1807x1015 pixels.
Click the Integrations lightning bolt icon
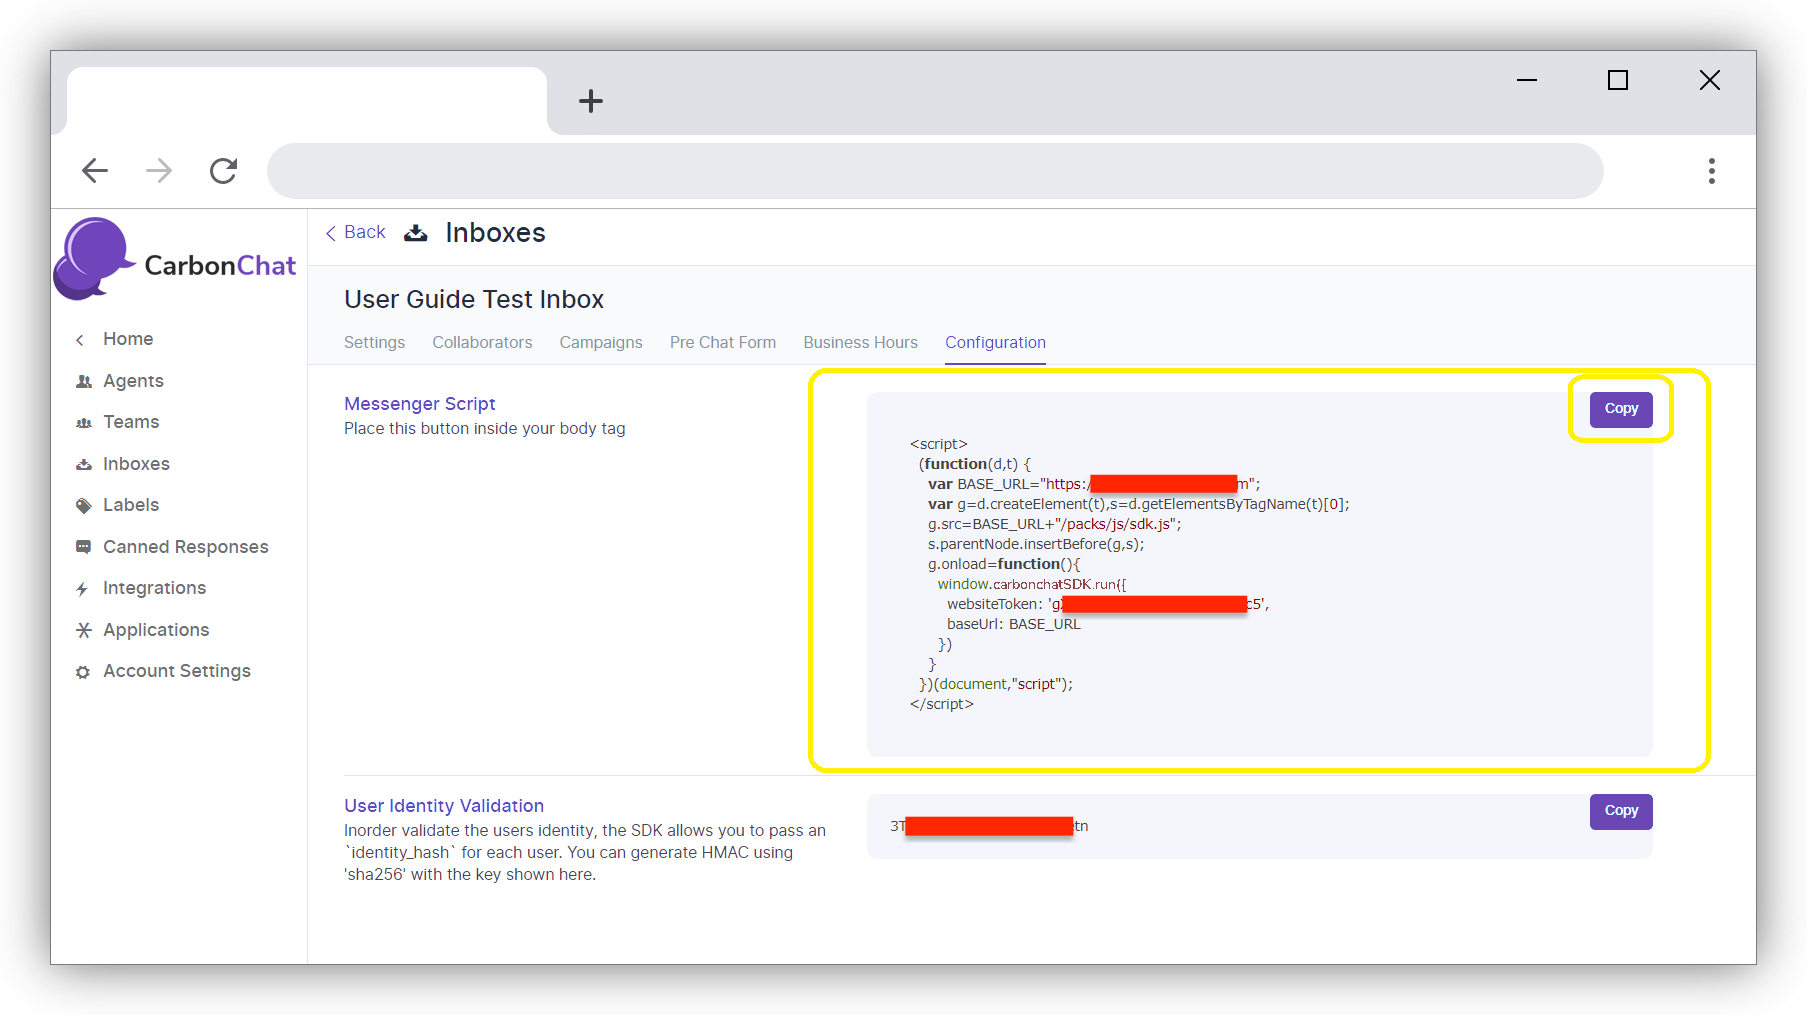82,589
